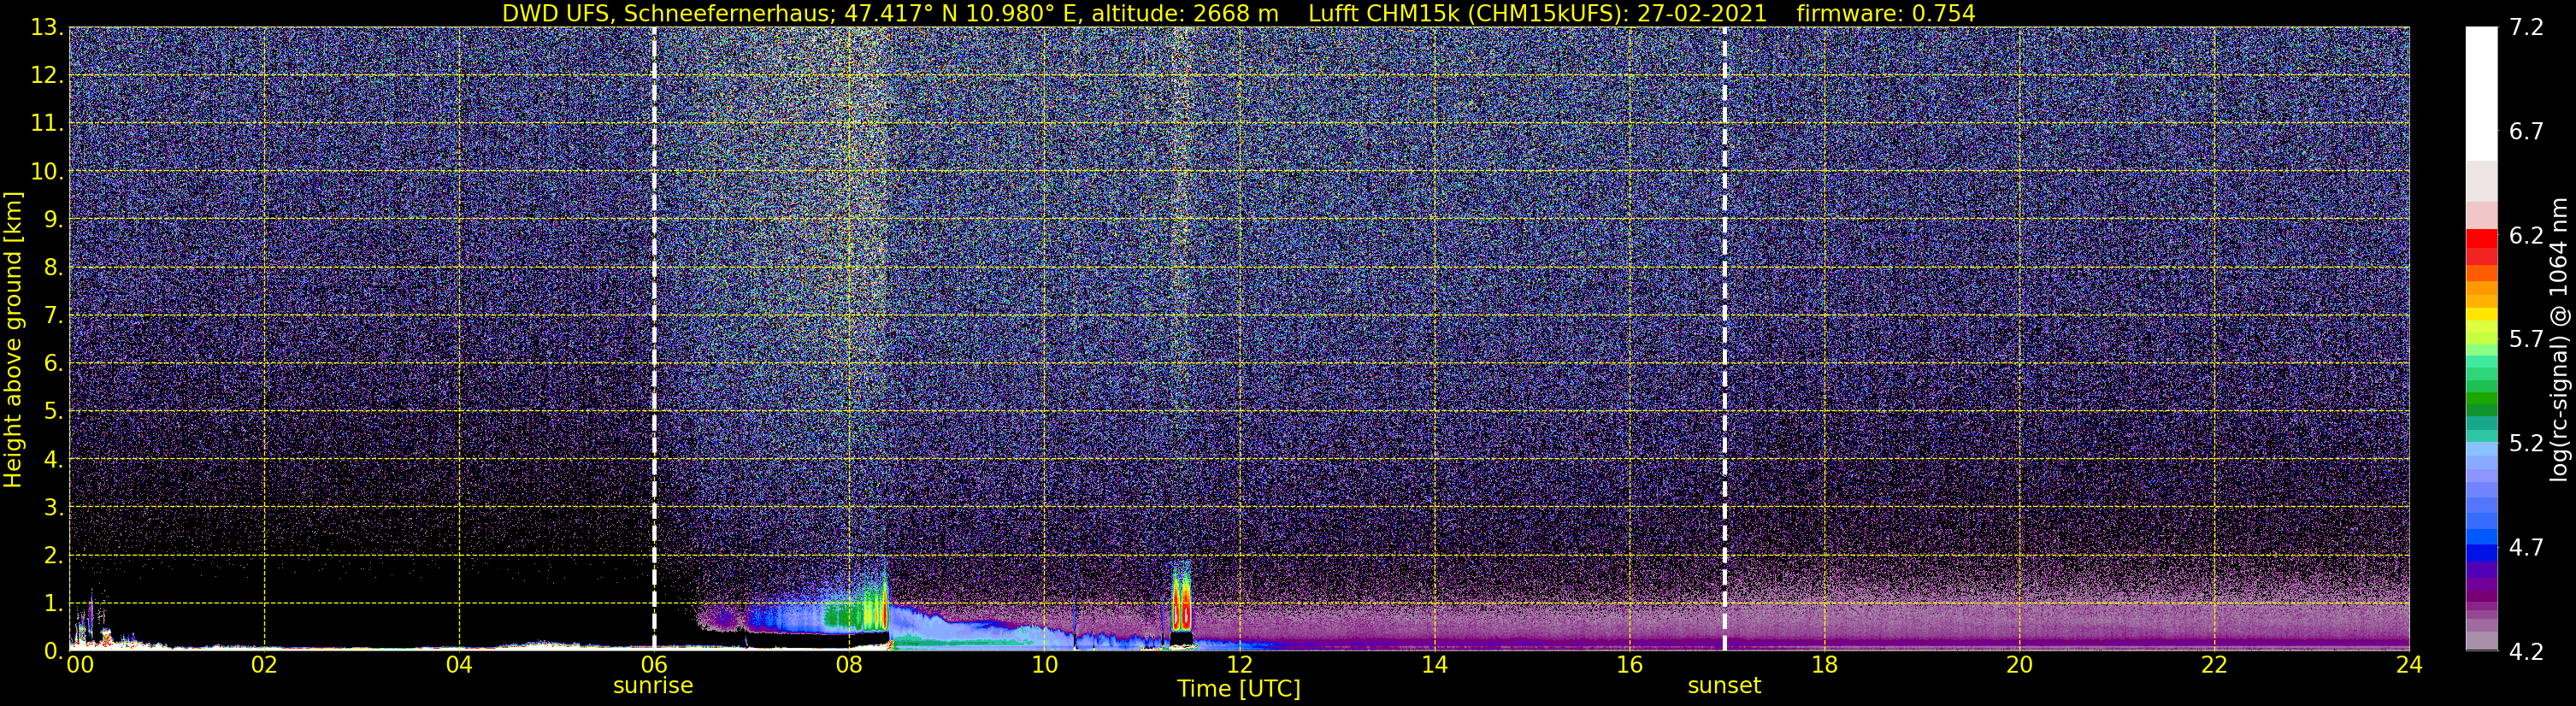The image size is (2576, 706).
Task: Click the height axis label 13.
Action: [x=47, y=28]
